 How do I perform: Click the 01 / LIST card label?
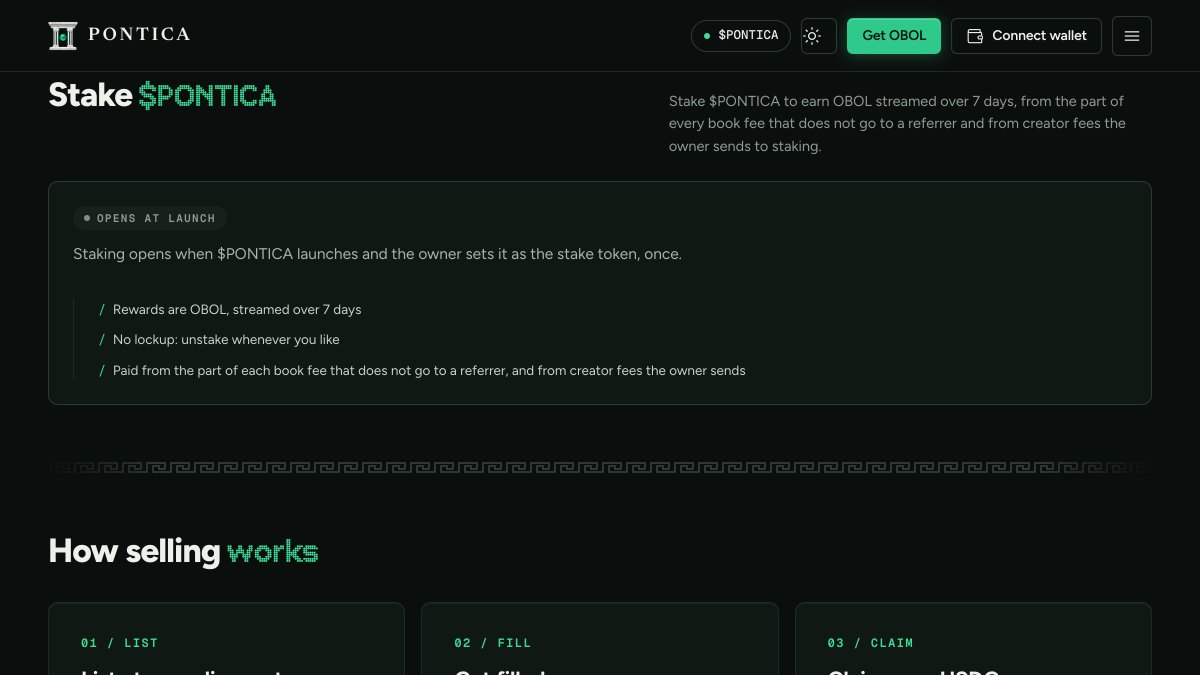click(119, 643)
